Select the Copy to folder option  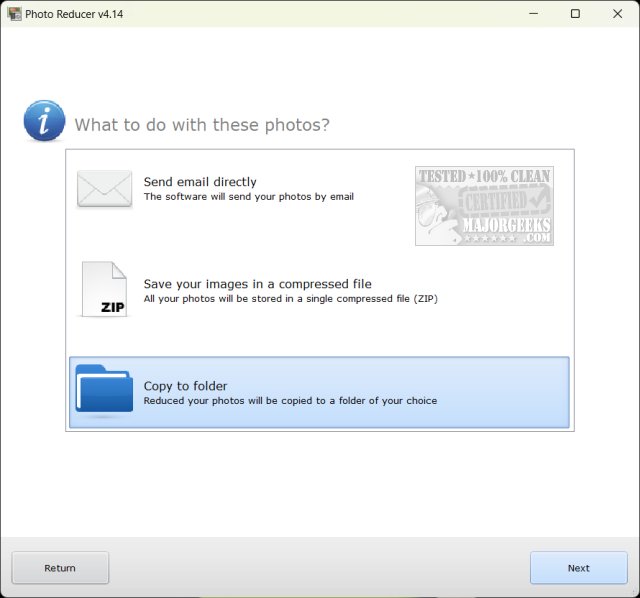tap(185, 386)
